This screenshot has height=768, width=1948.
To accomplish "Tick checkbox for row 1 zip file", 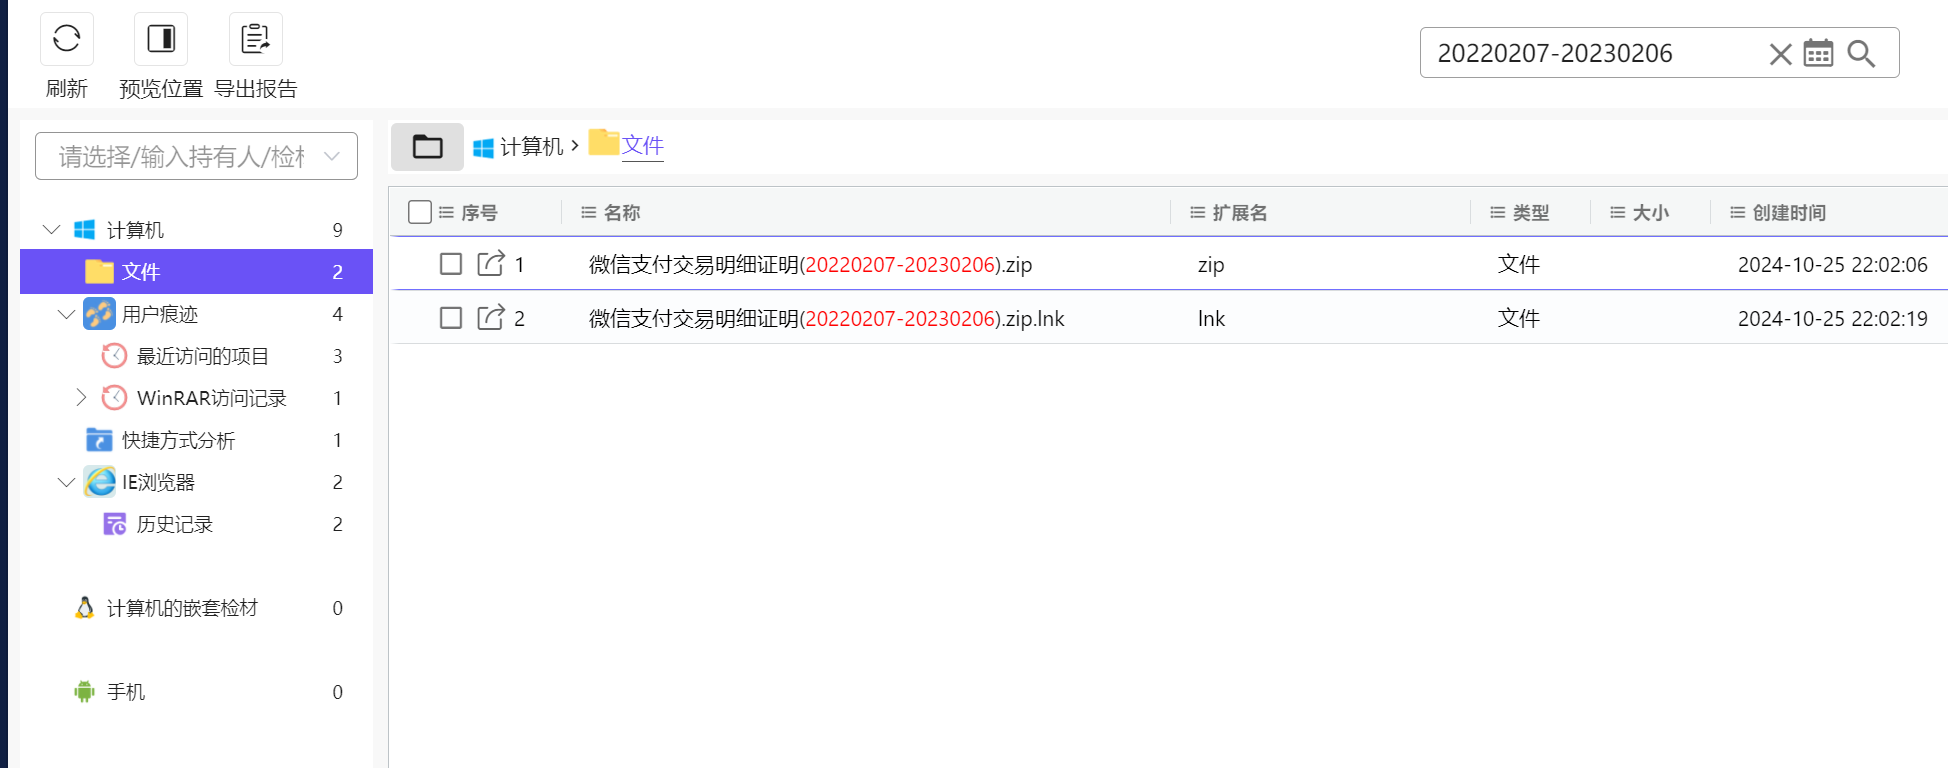I will coord(451,264).
